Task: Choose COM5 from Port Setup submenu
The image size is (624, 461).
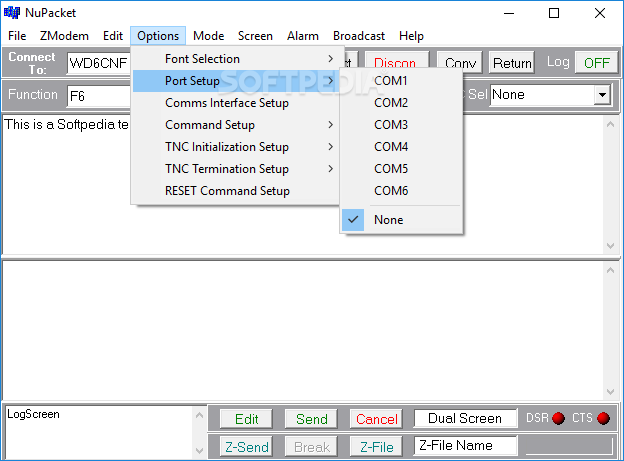Action: point(401,168)
